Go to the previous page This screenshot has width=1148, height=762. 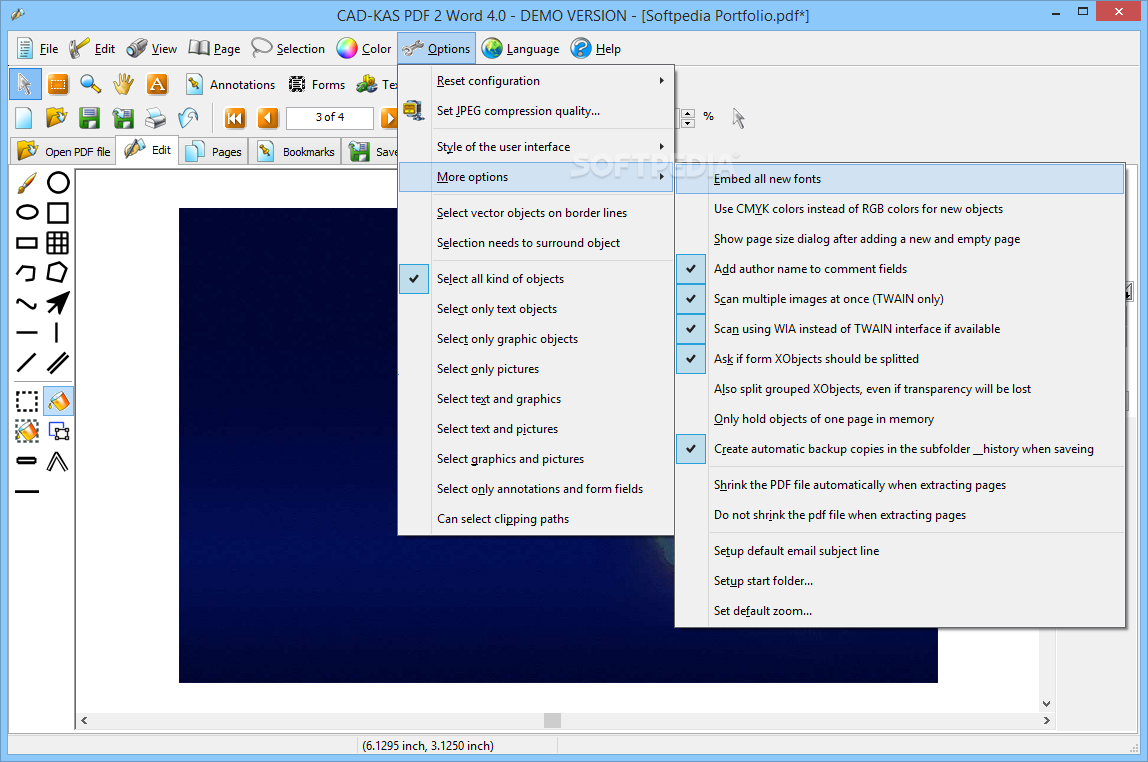tap(268, 117)
